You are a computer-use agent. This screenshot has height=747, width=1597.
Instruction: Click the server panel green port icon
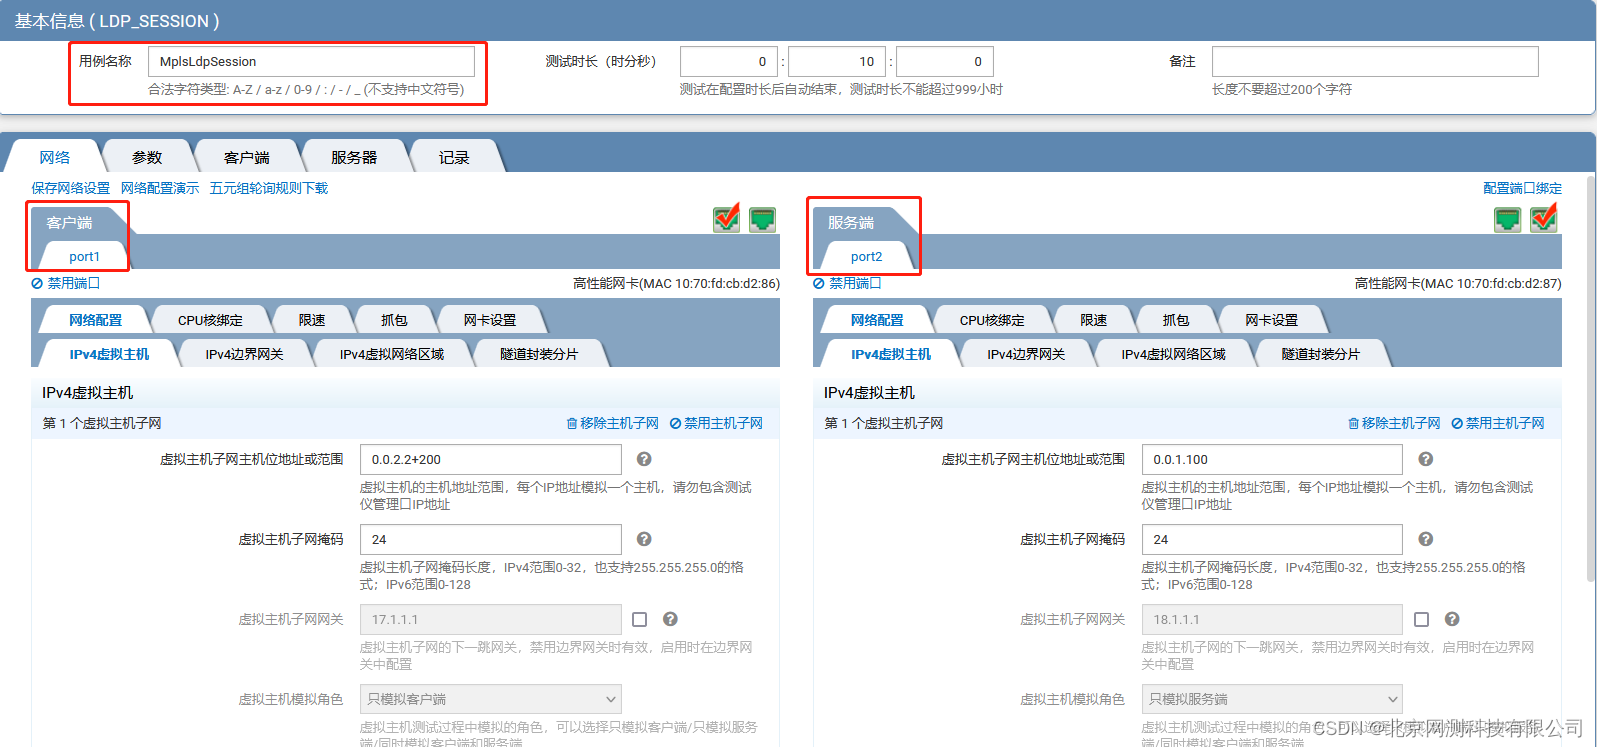pyautogui.click(x=1508, y=219)
